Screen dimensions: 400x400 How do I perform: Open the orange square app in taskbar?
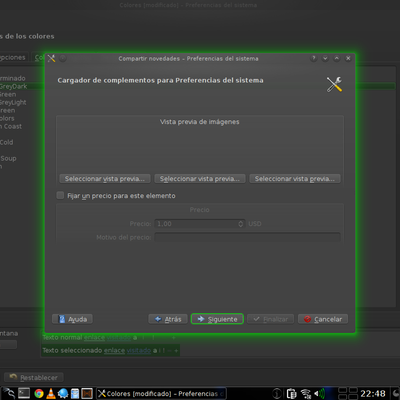pyautogui.click(x=87, y=394)
